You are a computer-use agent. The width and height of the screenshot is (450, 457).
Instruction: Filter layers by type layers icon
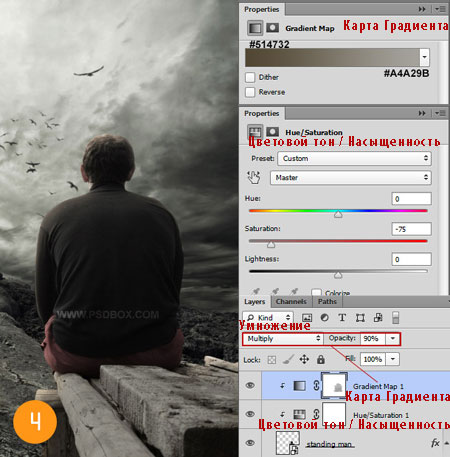[342, 318]
